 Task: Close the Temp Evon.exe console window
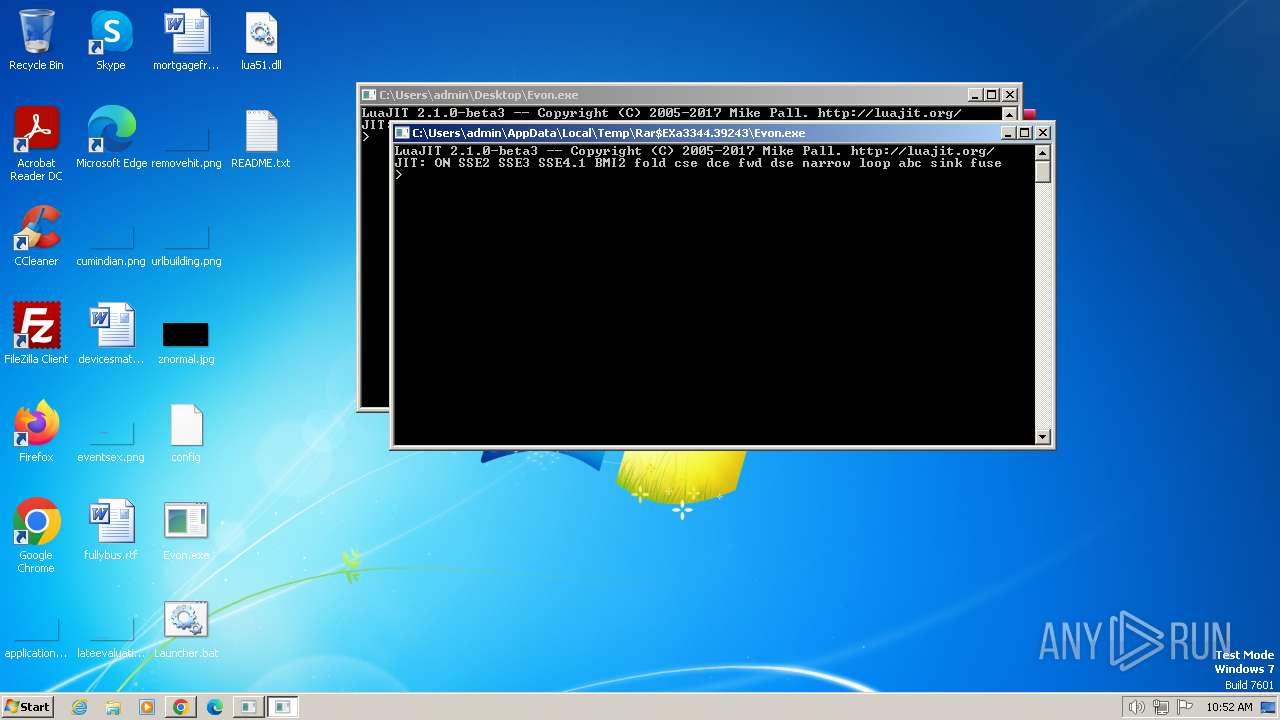[1043, 133]
